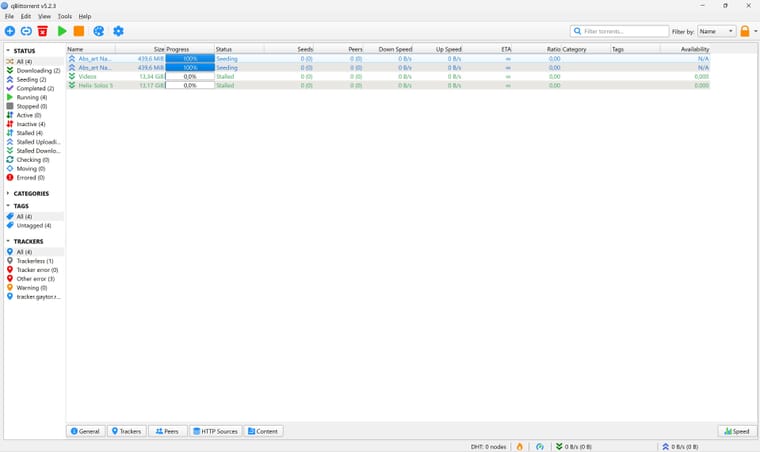Start torrents with green play icon
Screen dimensions: 760x452
coord(62,31)
